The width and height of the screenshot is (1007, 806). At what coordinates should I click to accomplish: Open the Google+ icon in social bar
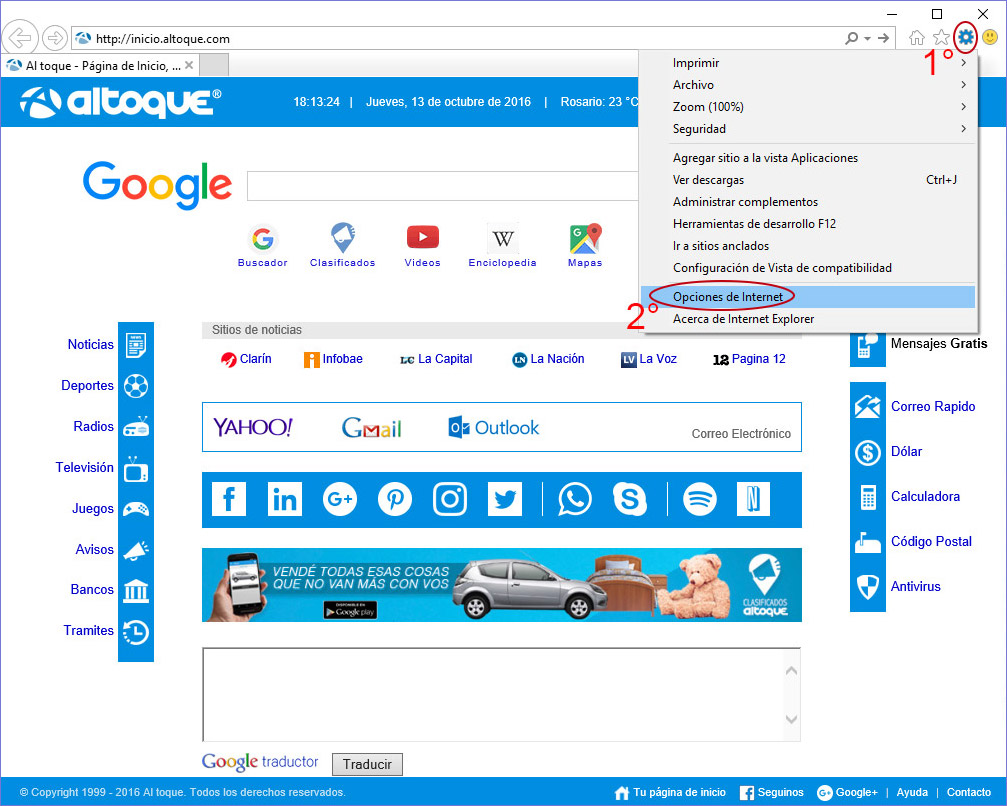point(340,499)
